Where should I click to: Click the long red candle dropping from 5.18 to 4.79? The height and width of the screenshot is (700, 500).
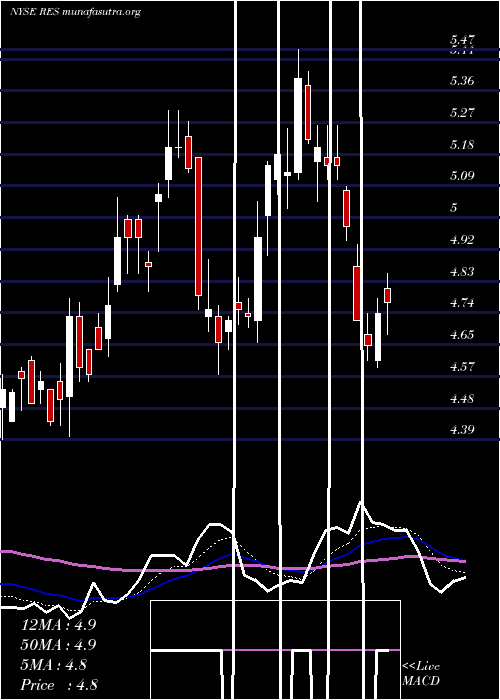198,226
